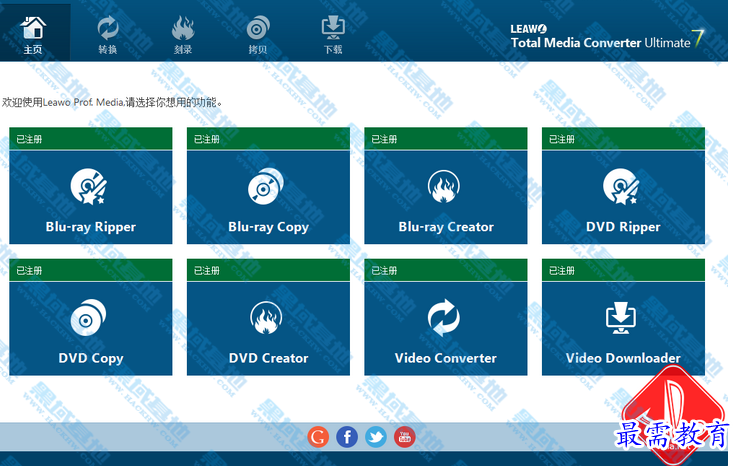Click the Video Downloader label
This screenshot has height=466, width=738.
point(623,358)
